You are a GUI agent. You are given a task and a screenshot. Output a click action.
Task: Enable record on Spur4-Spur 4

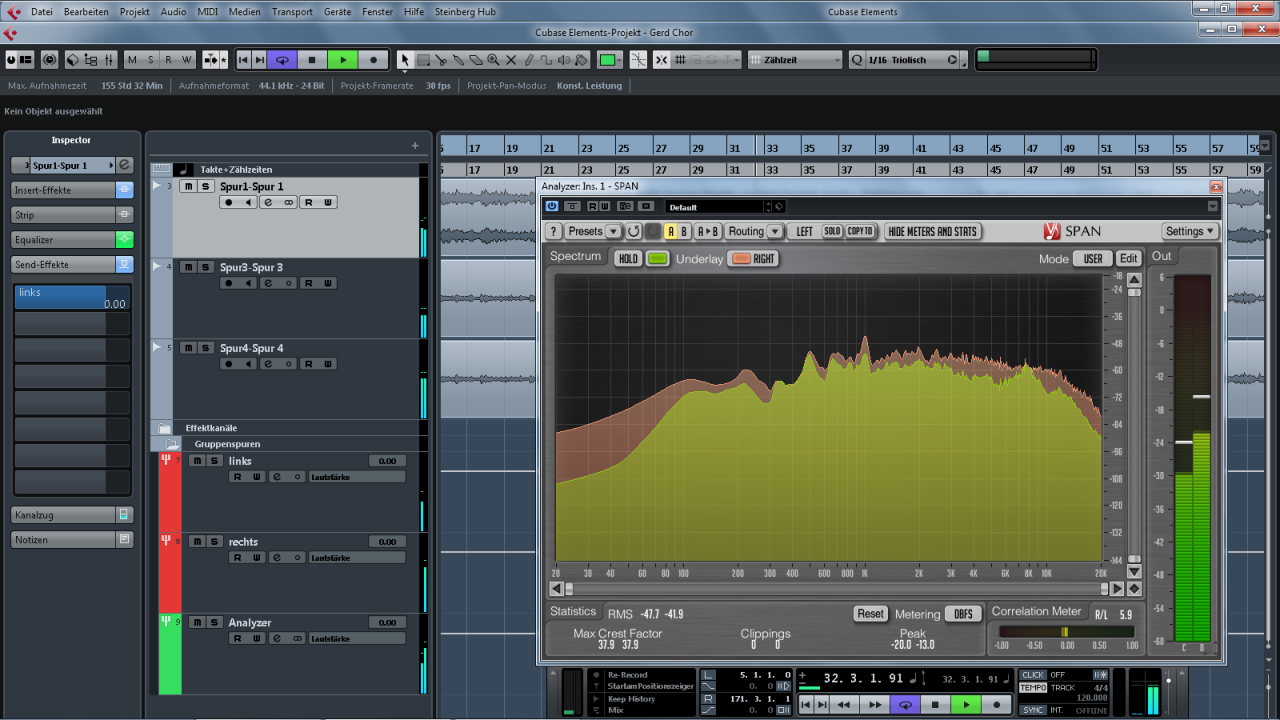(x=228, y=364)
